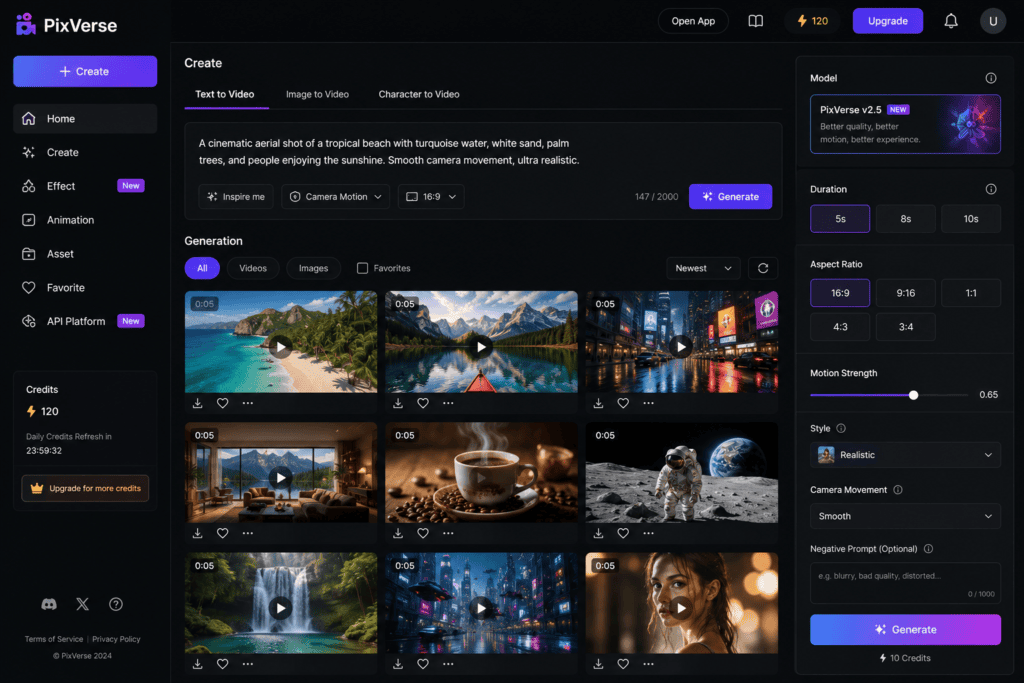Open the Discord community icon
Viewport: 1024px width, 683px height.
pyautogui.click(x=49, y=604)
